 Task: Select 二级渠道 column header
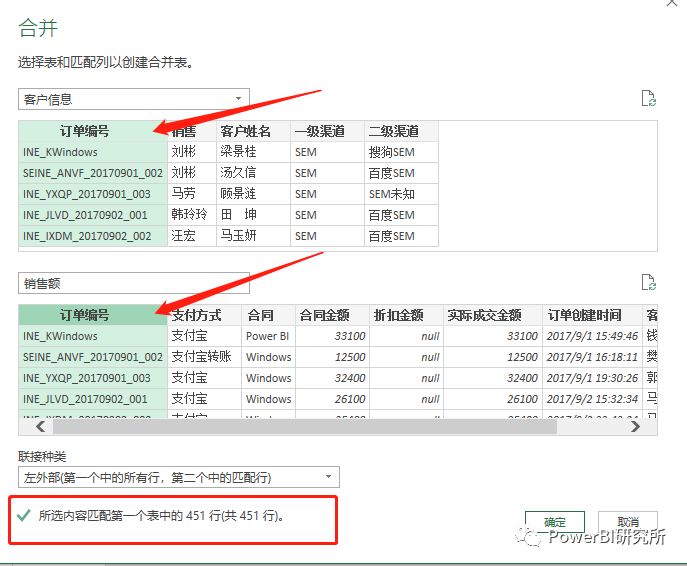(x=401, y=131)
